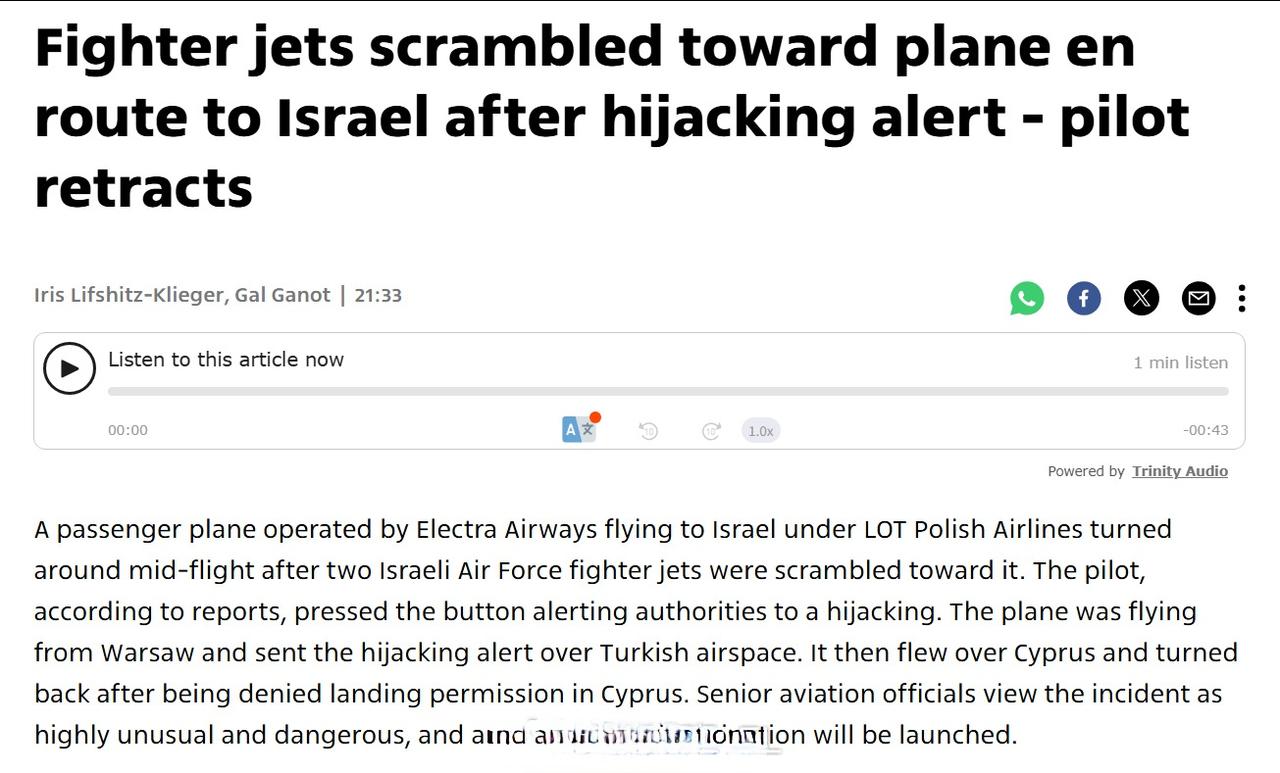Share the article on X

[x=1141, y=298]
